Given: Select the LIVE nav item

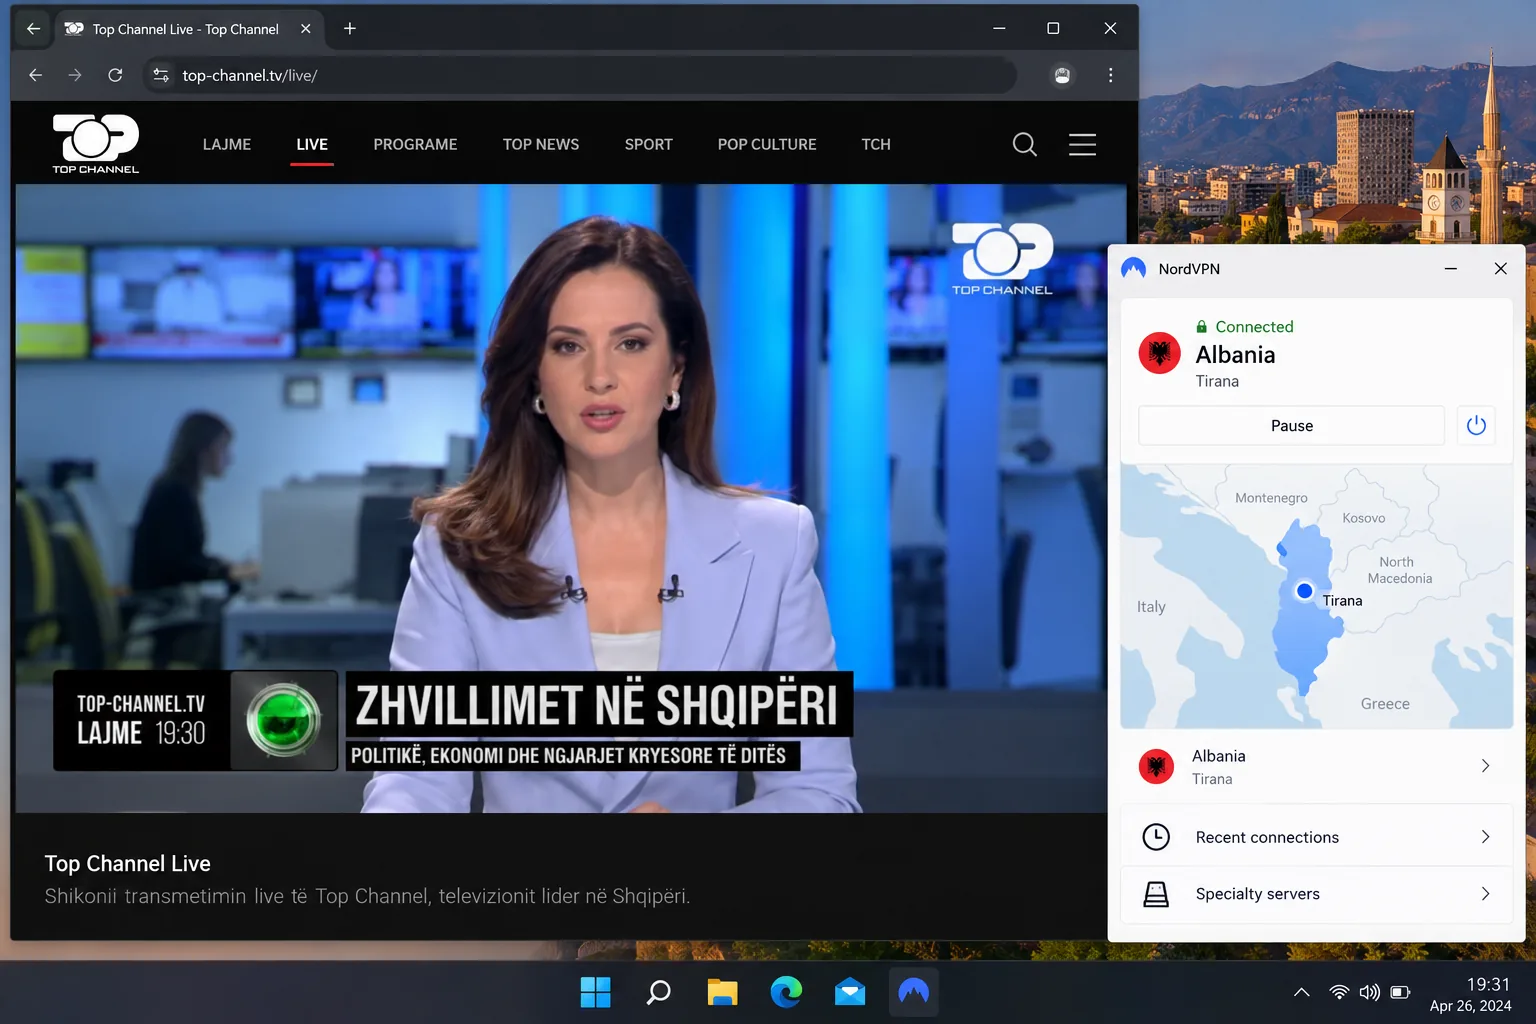Looking at the screenshot, I should [312, 144].
